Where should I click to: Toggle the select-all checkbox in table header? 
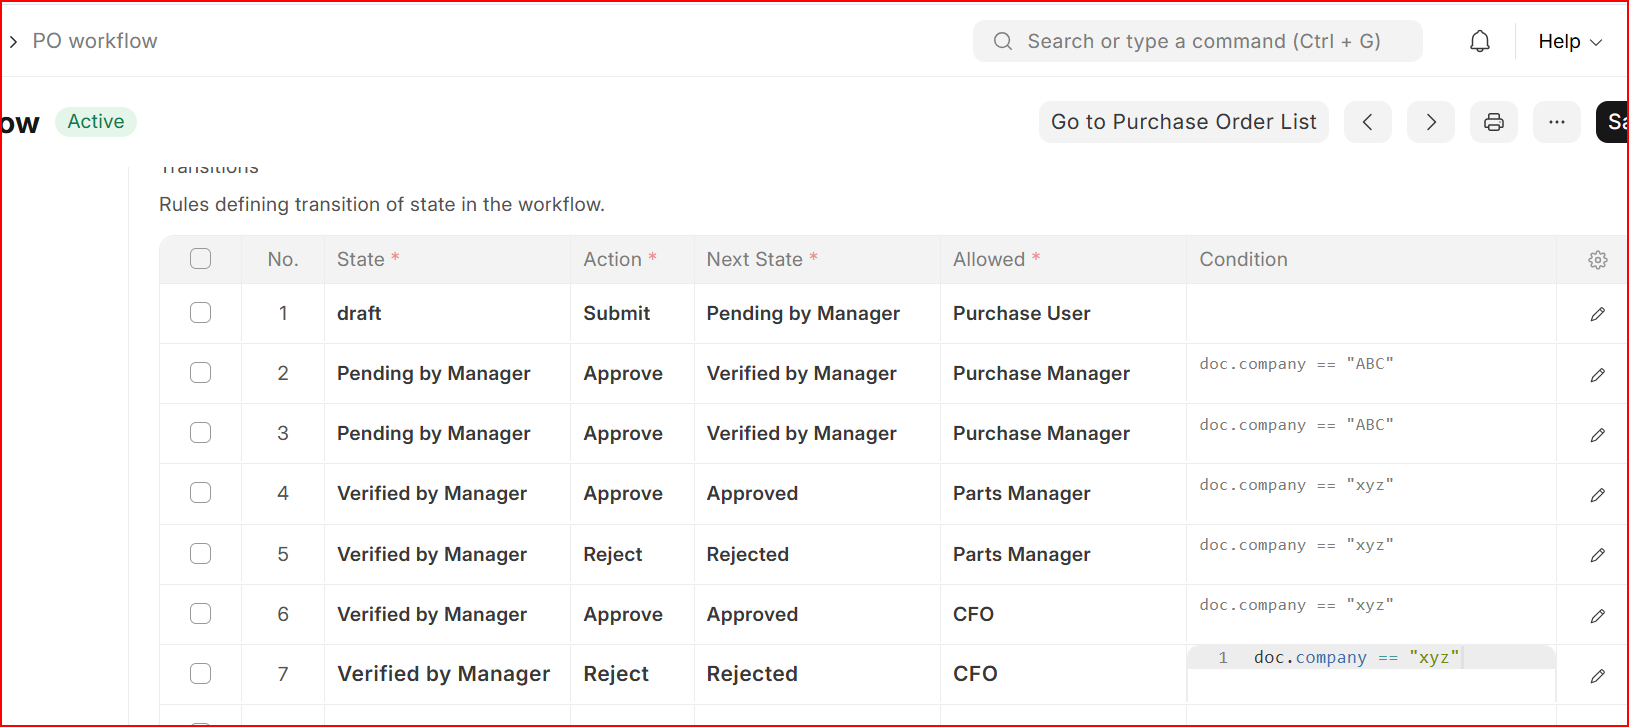(x=201, y=259)
